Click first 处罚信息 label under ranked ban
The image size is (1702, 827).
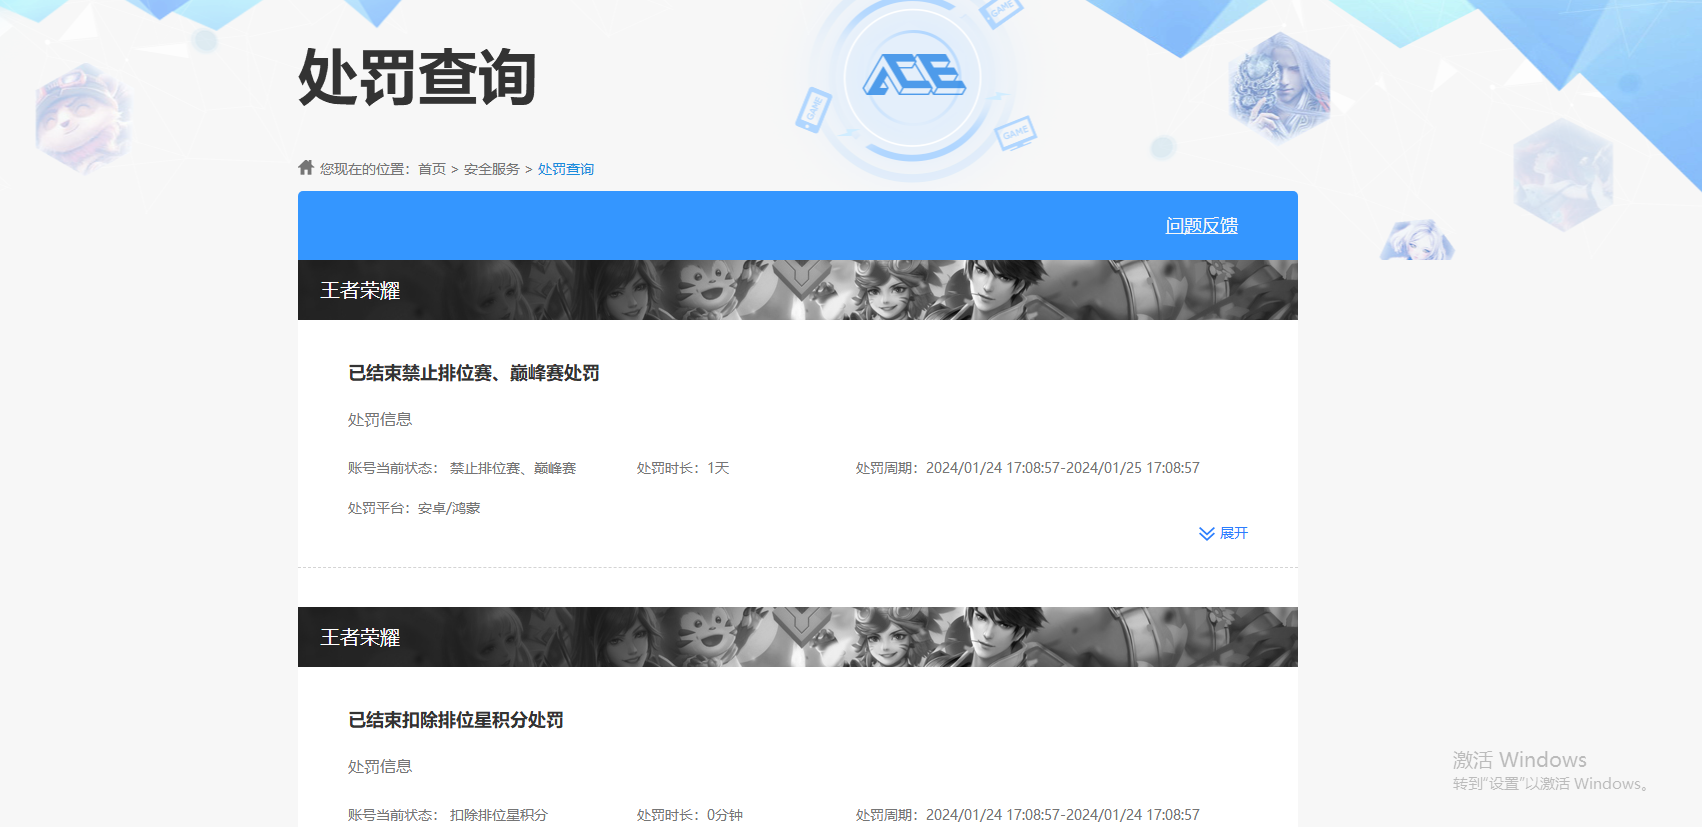(x=380, y=420)
